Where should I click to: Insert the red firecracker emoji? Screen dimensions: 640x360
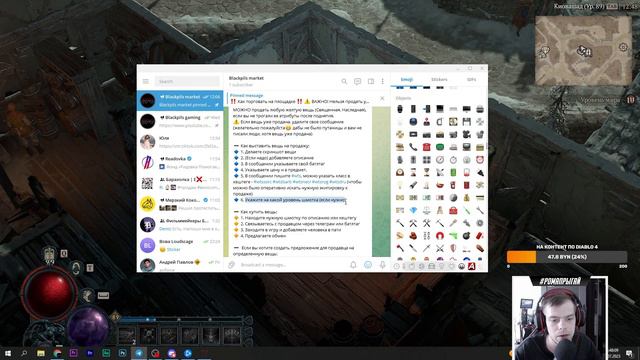click(x=480, y=236)
